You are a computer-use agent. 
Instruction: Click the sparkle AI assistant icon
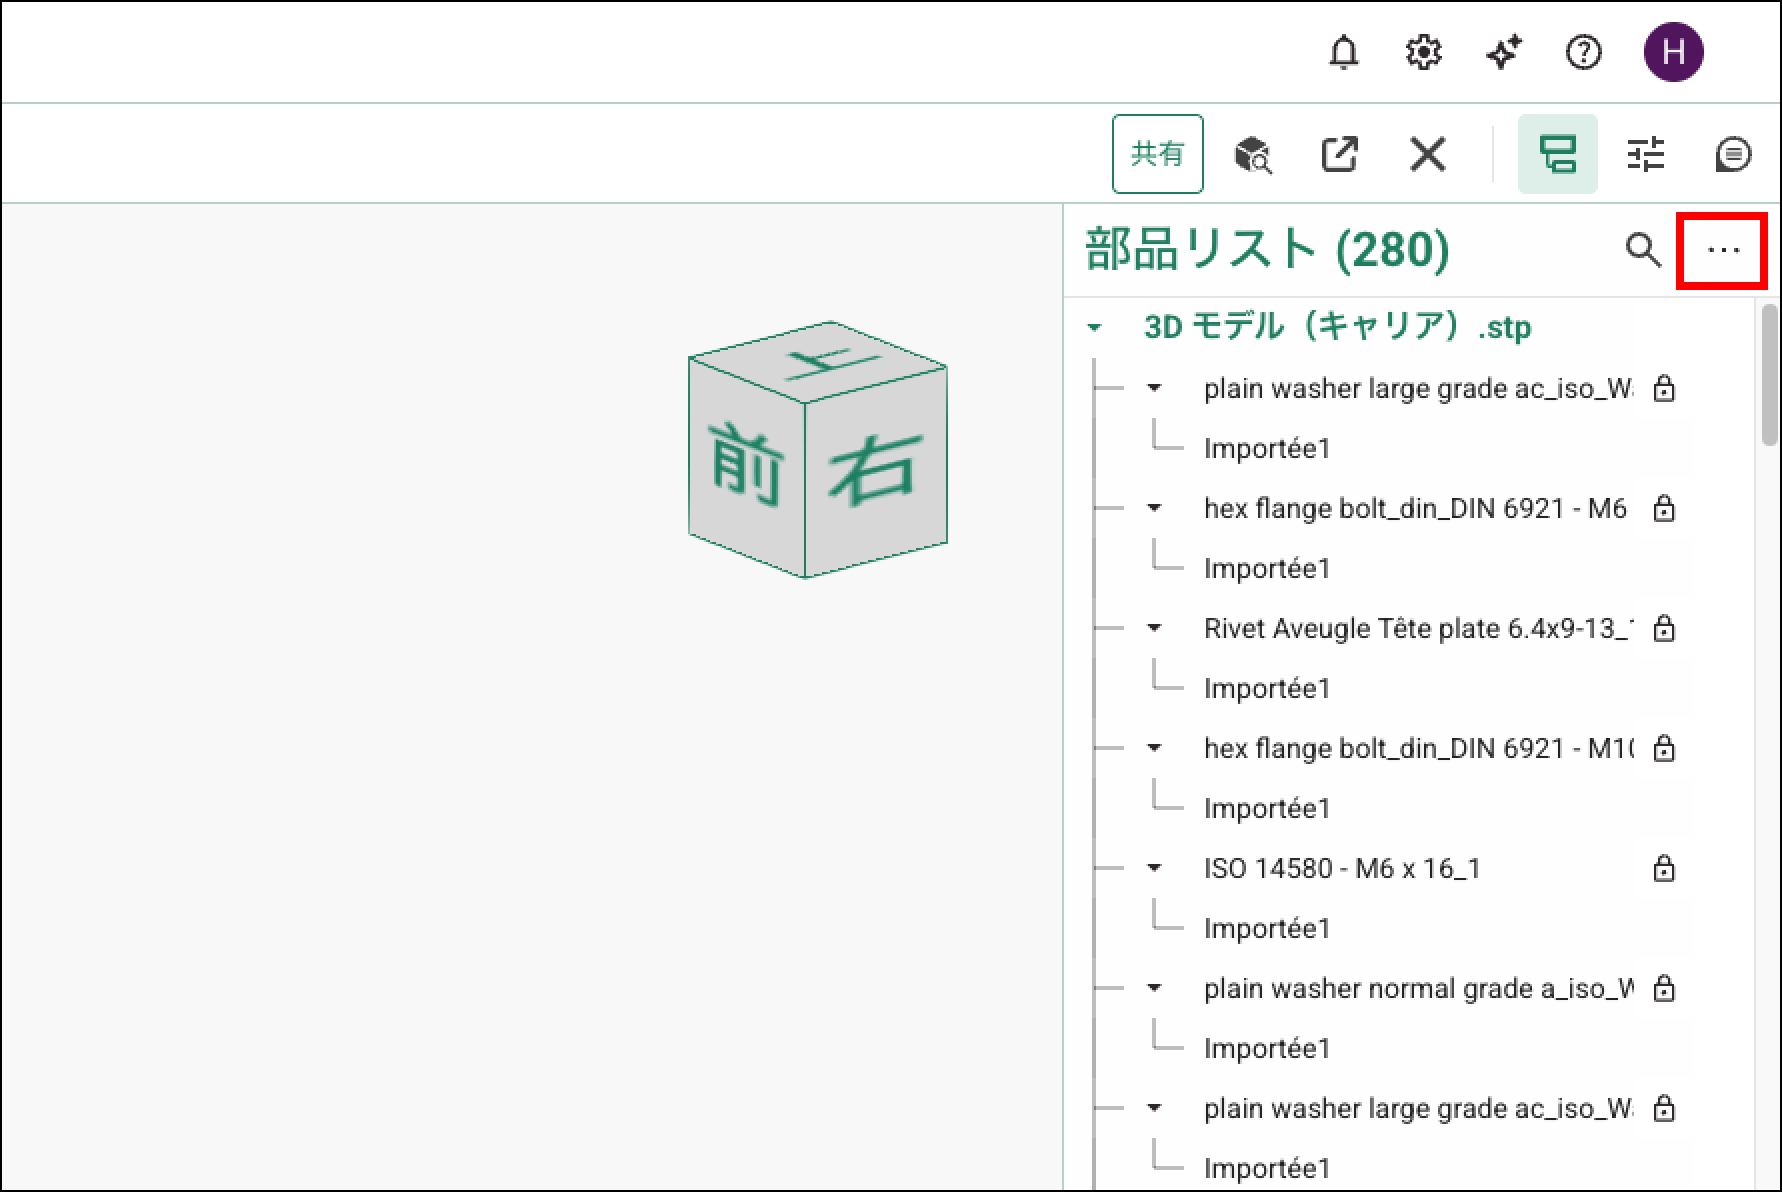(1503, 52)
